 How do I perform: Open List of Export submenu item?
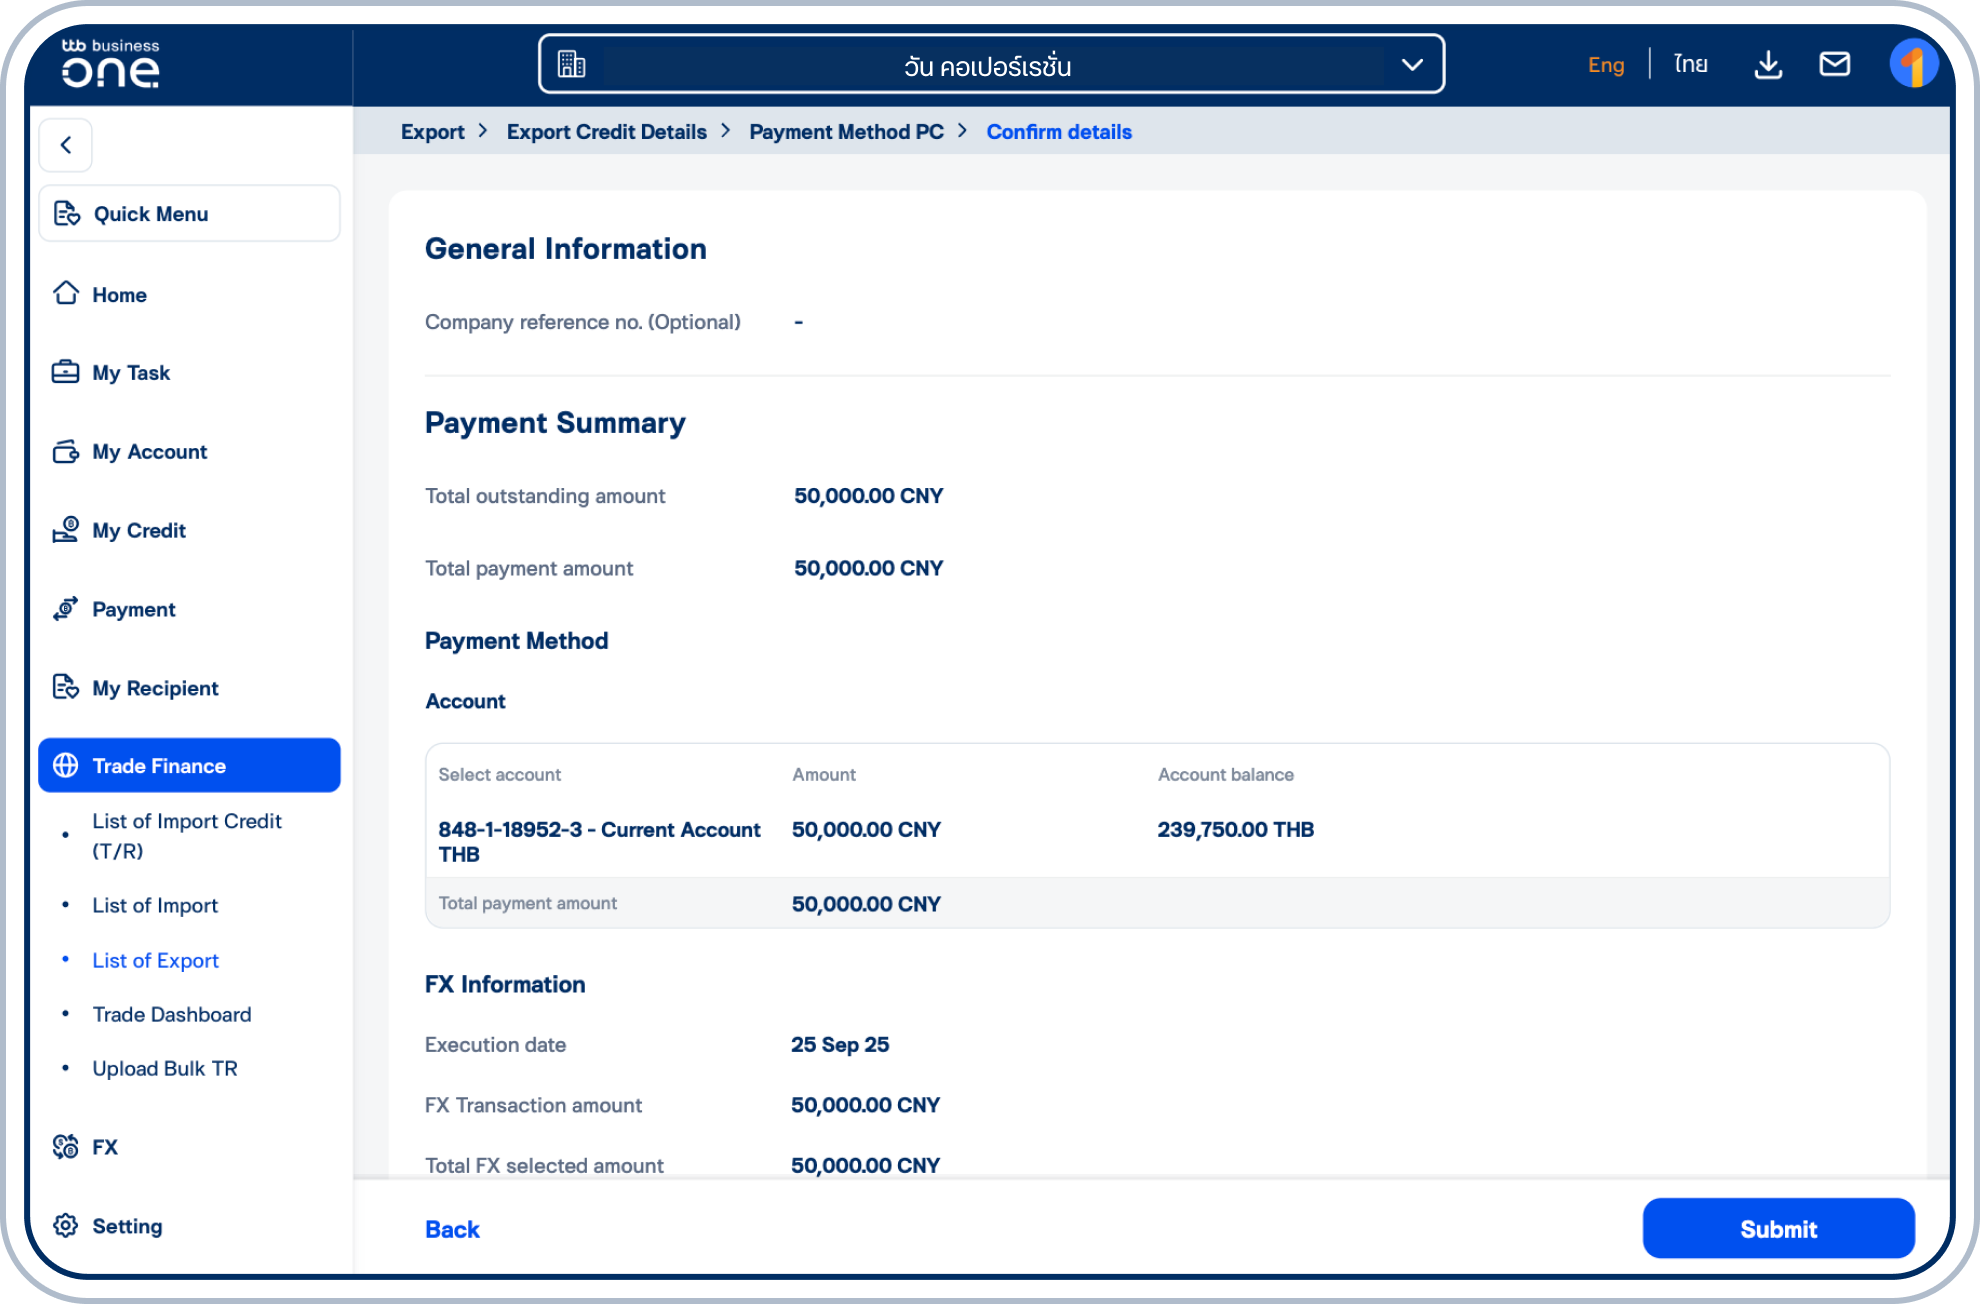pos(155,960)
